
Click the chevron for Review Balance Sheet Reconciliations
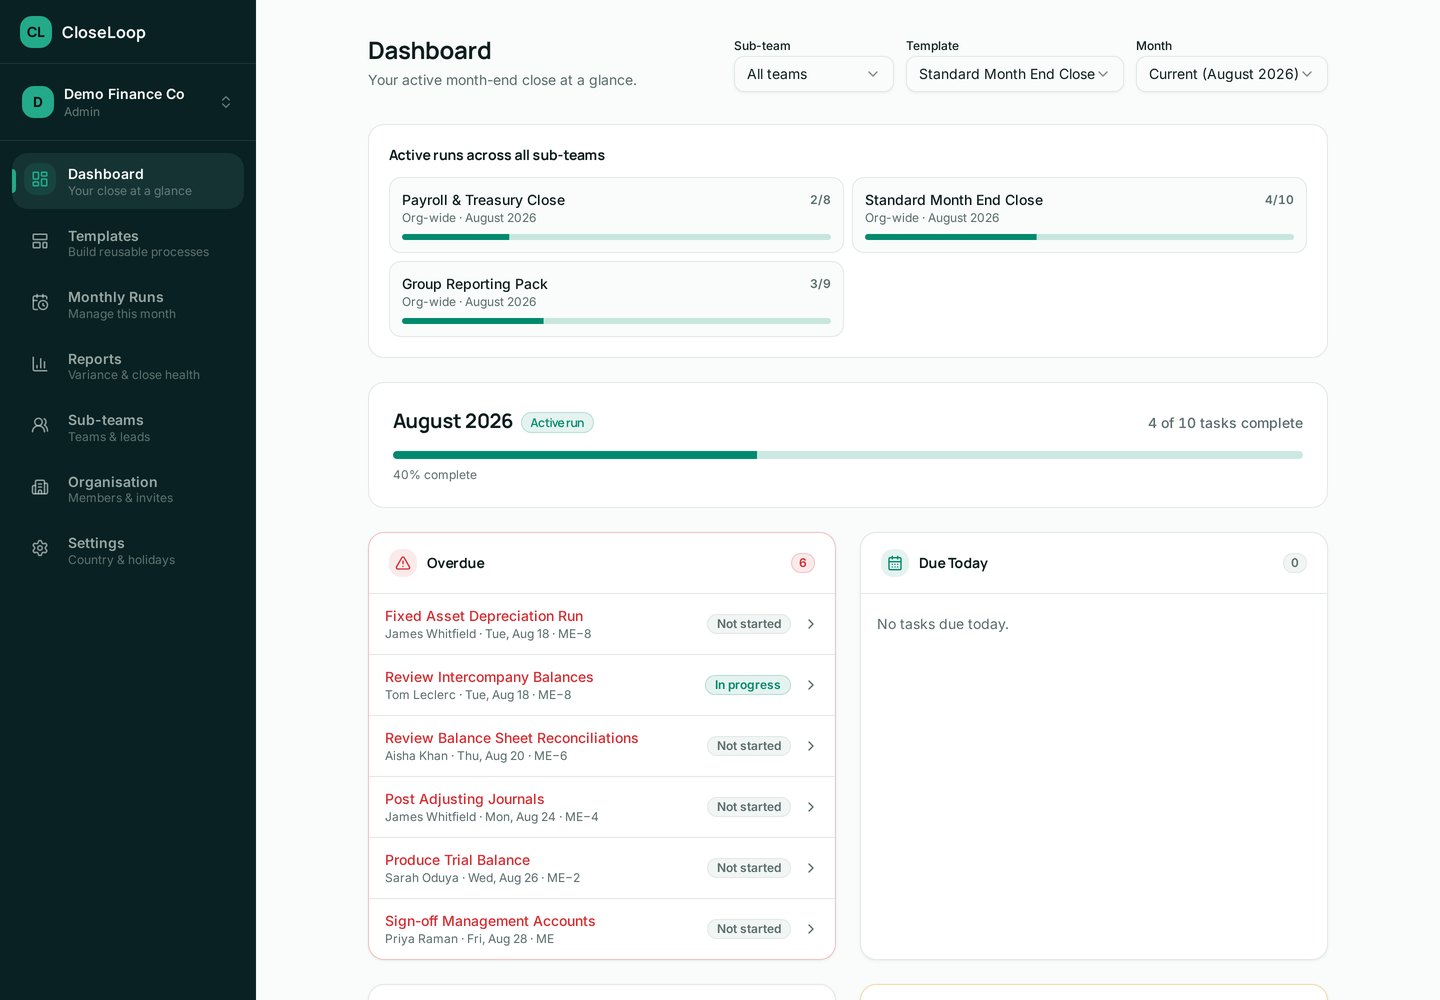(811, 746)
